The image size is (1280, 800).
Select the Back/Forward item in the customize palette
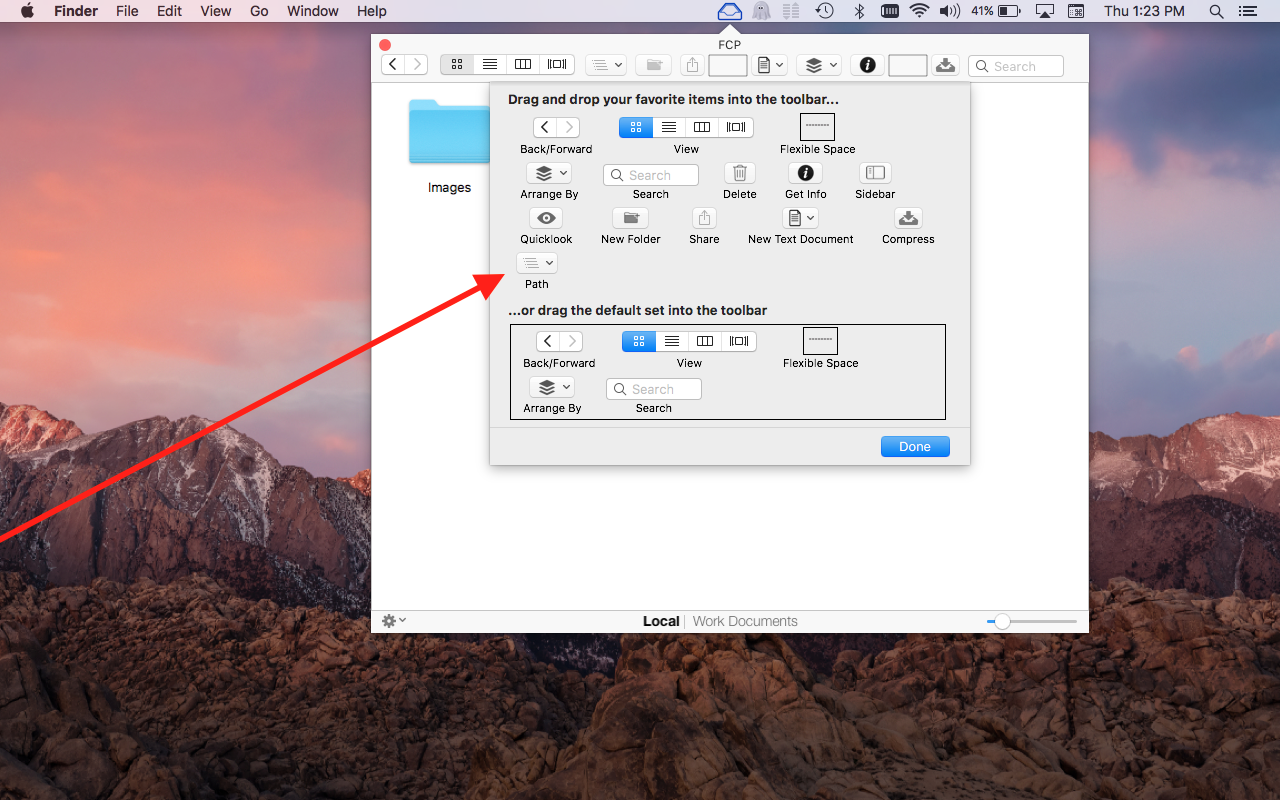click(556, 127)
